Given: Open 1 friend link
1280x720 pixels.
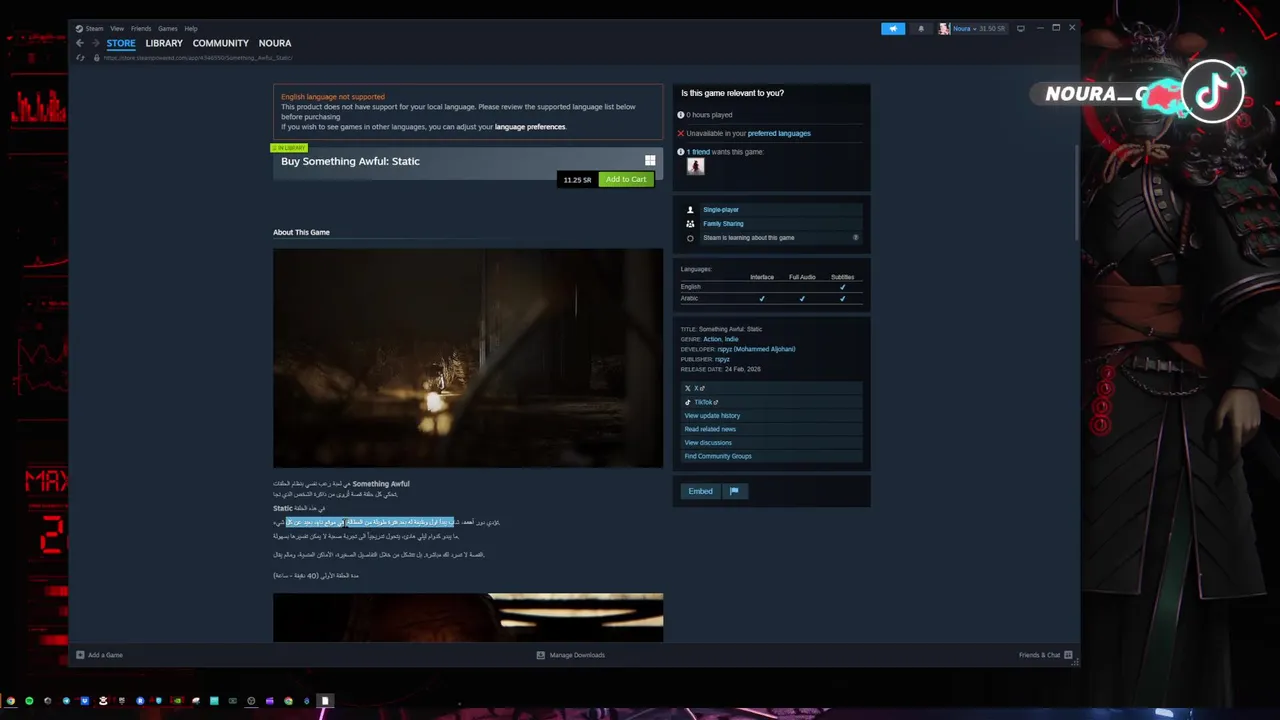Looking at the screenshot, I should (698, 152).
